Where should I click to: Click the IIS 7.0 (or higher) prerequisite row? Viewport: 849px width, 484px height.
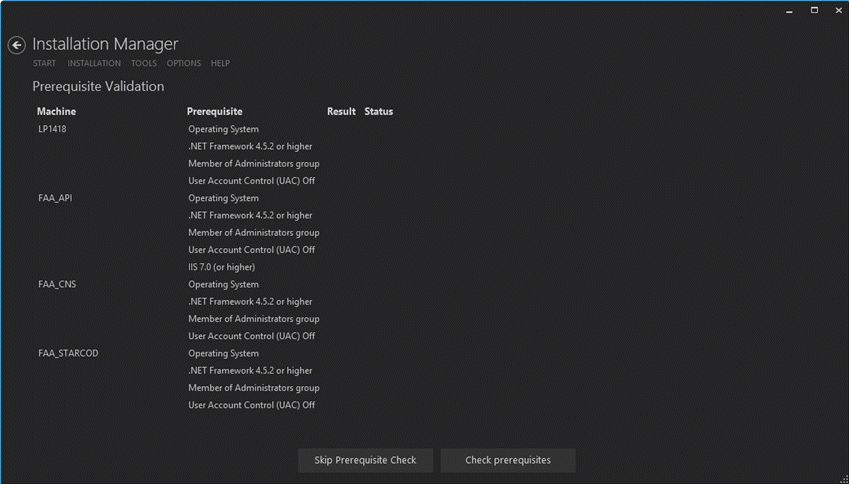tap(221, 267)
